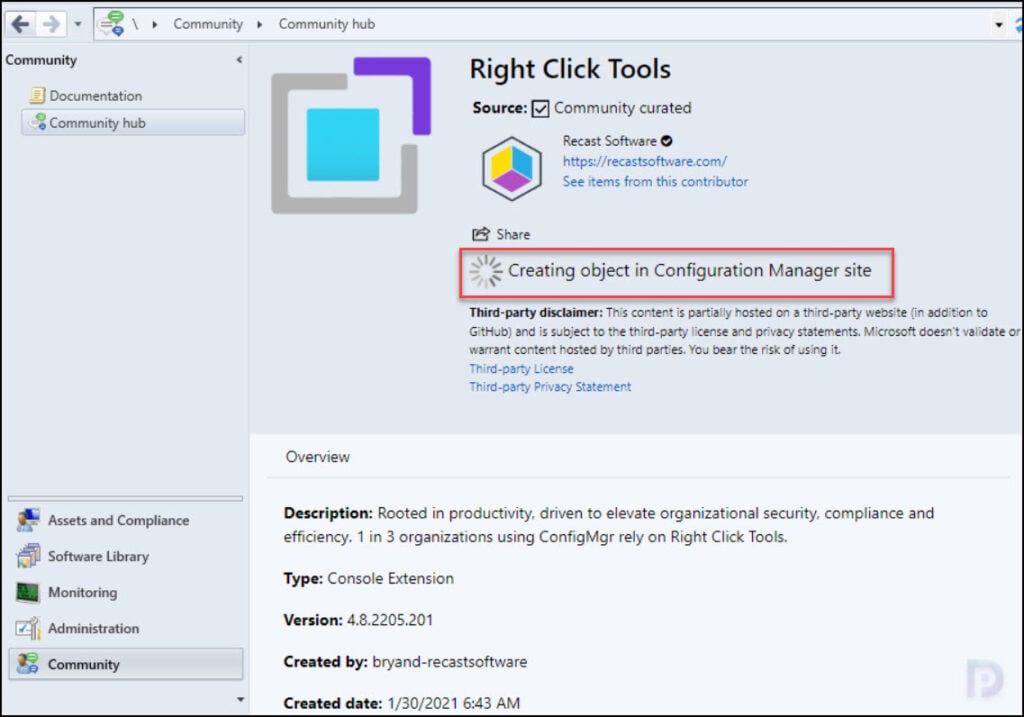Viewport: 1024px width, 717px height.
Task: Click the Share label
Action: (x=513, y=234)
